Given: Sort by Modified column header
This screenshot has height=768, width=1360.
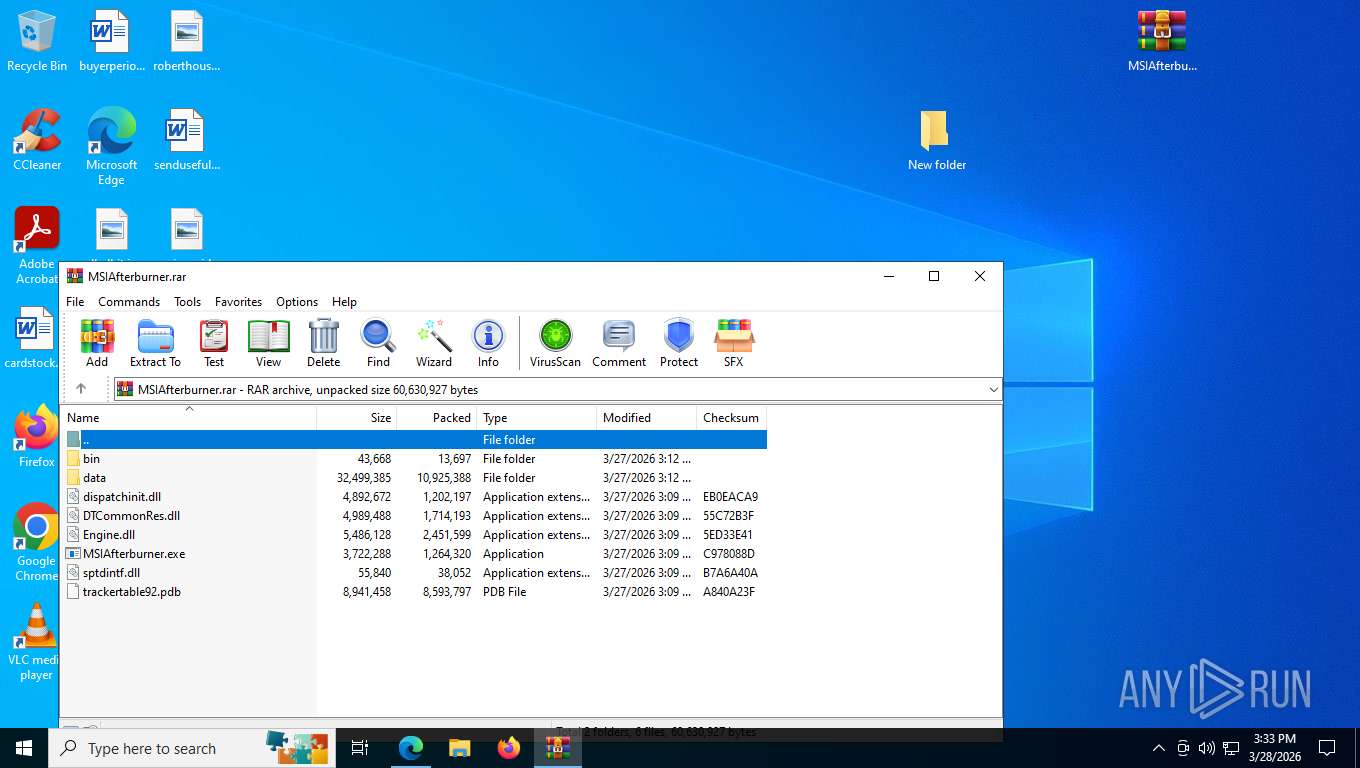Looking at the screenshot, I should coord(647,418).
